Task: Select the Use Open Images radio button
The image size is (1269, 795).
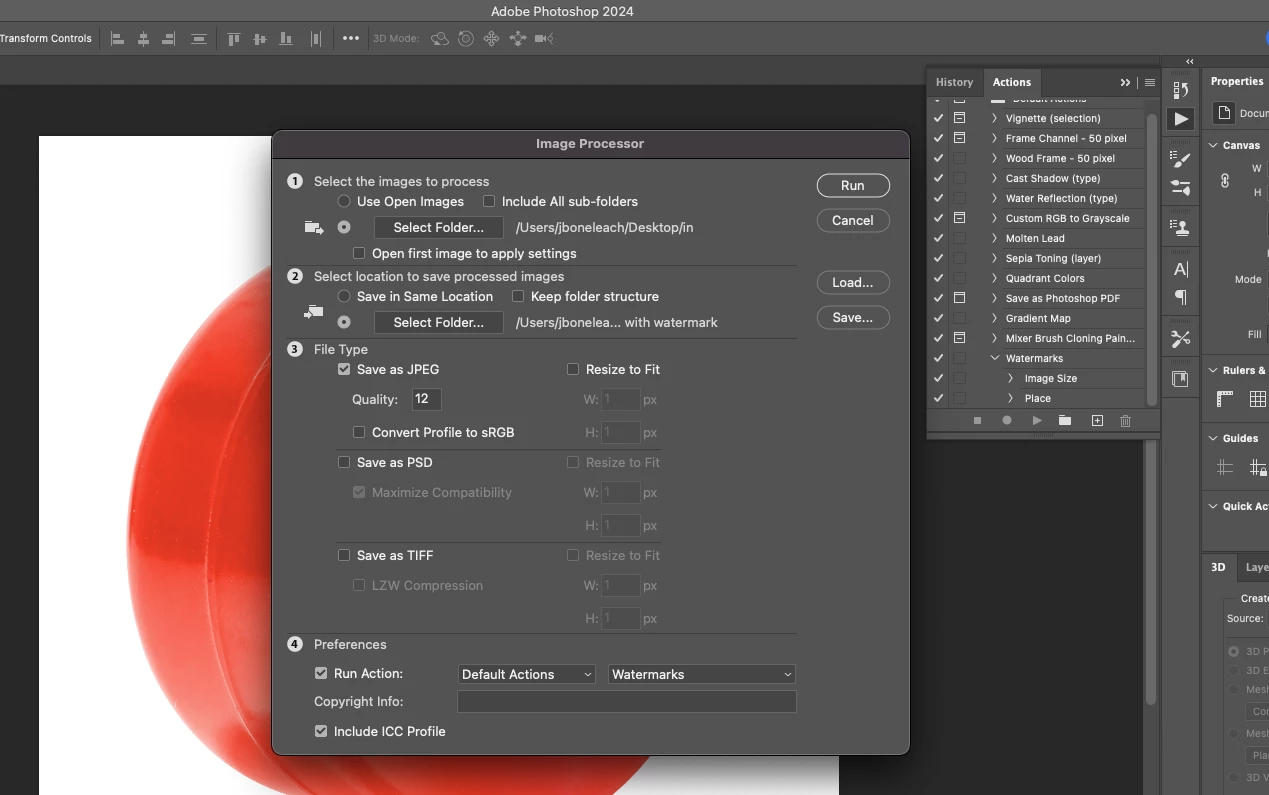Action: point(344,201)
